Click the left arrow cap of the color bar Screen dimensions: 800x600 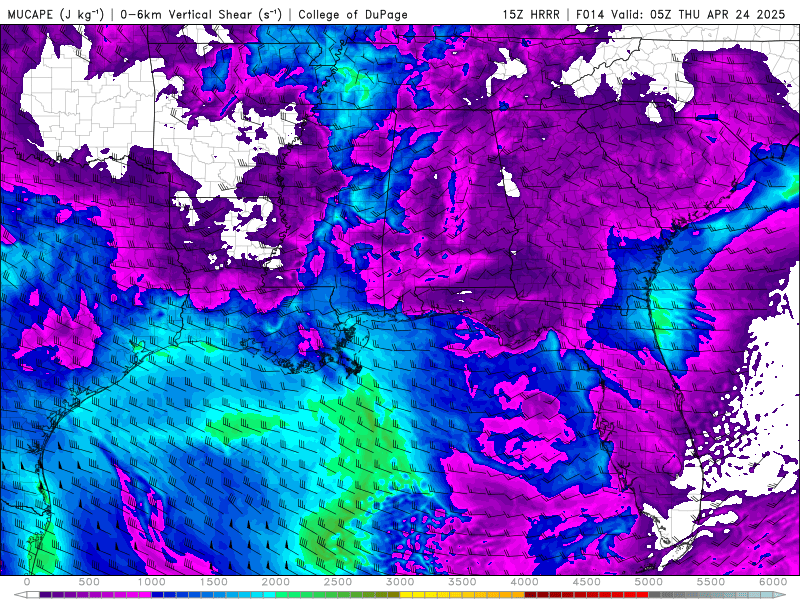20,595
